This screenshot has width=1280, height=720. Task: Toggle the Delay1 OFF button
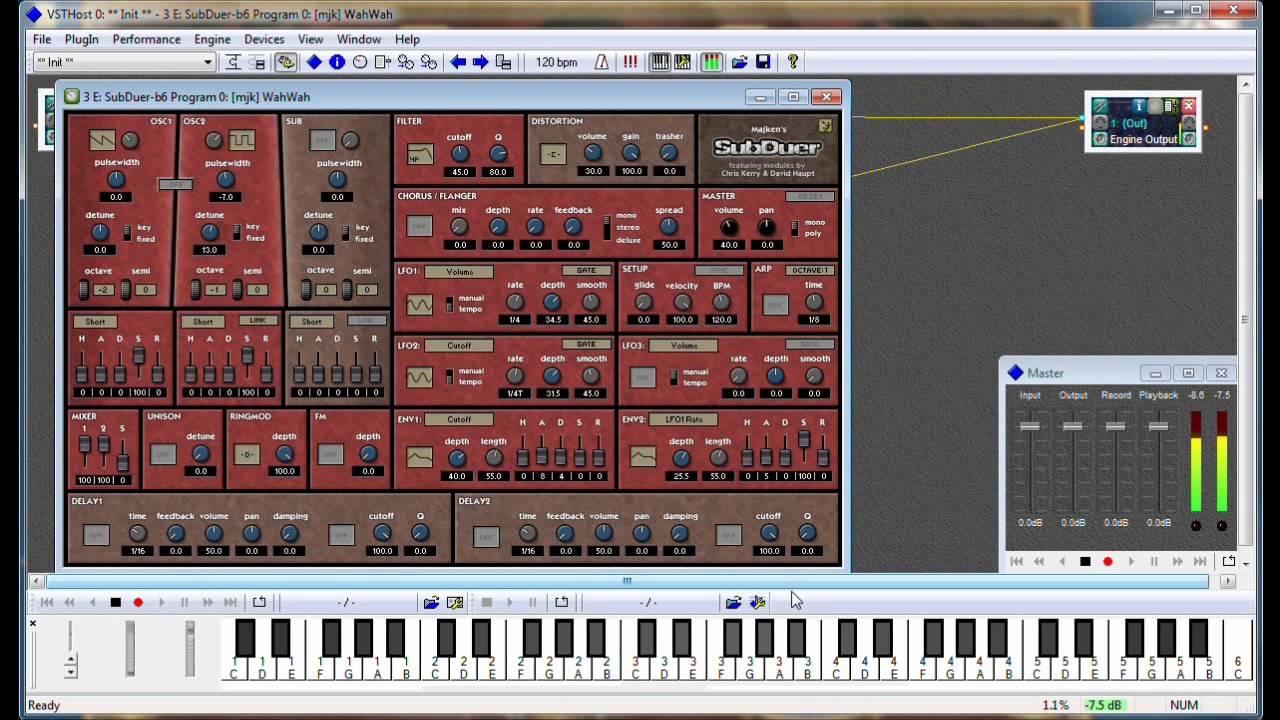pos(96,536)
